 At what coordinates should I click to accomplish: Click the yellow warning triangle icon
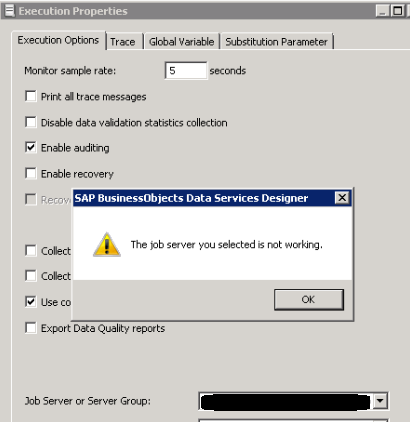pyautogui.click(x=107, y=245)
